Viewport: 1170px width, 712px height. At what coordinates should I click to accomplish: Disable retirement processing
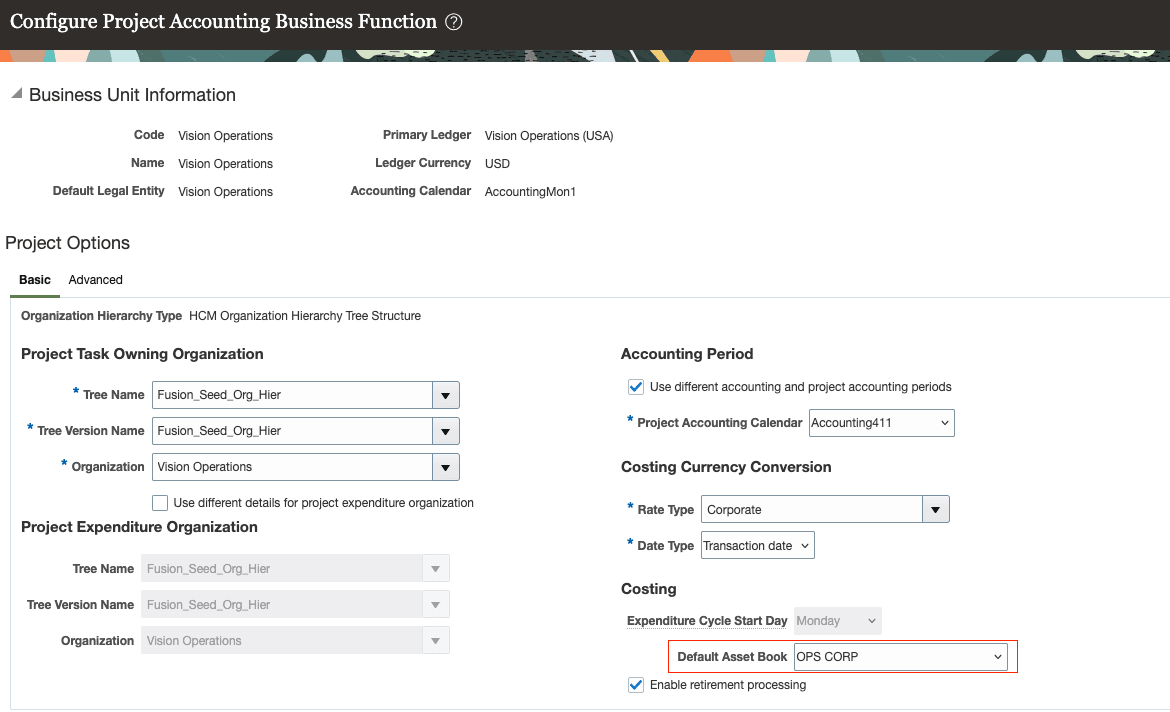(636, 684)
